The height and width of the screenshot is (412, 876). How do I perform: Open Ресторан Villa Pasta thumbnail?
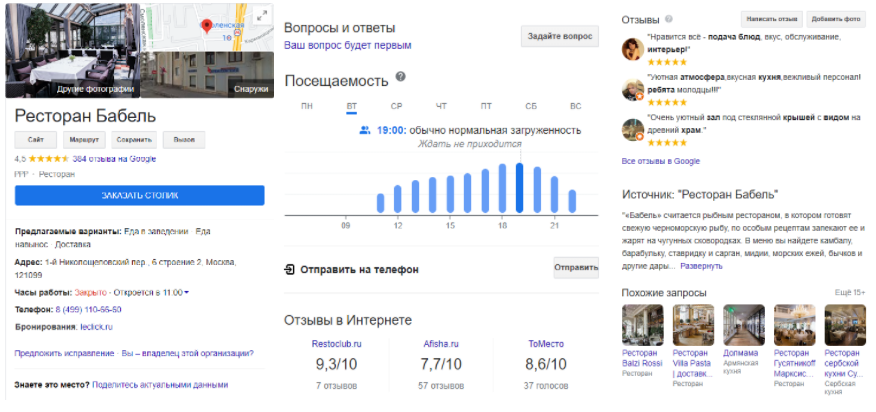pyautogui.click(x=693, y=325)
